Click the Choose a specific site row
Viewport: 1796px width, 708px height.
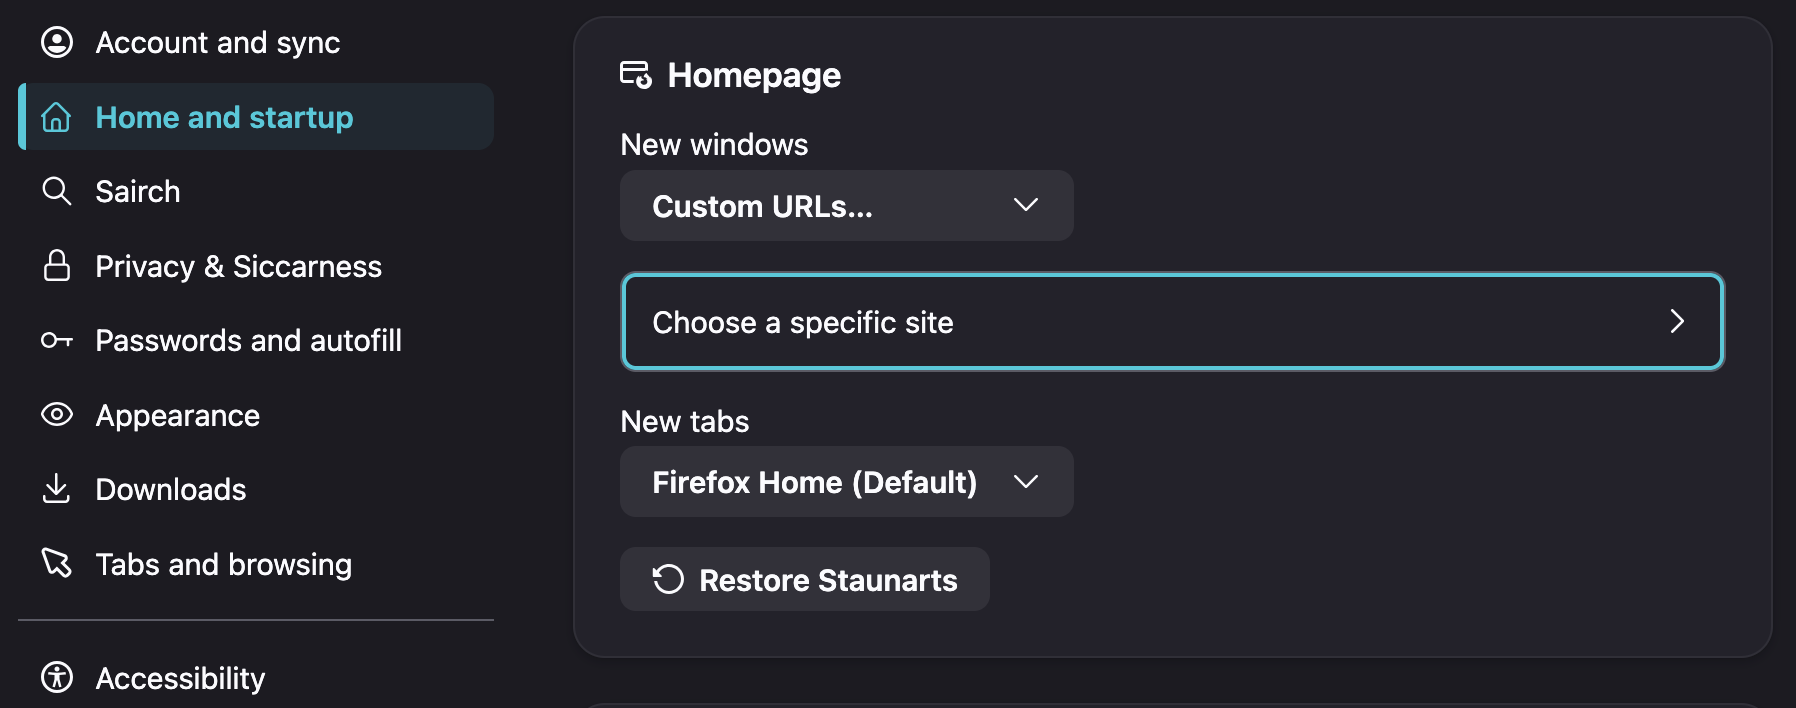[x=1172, y=321]
